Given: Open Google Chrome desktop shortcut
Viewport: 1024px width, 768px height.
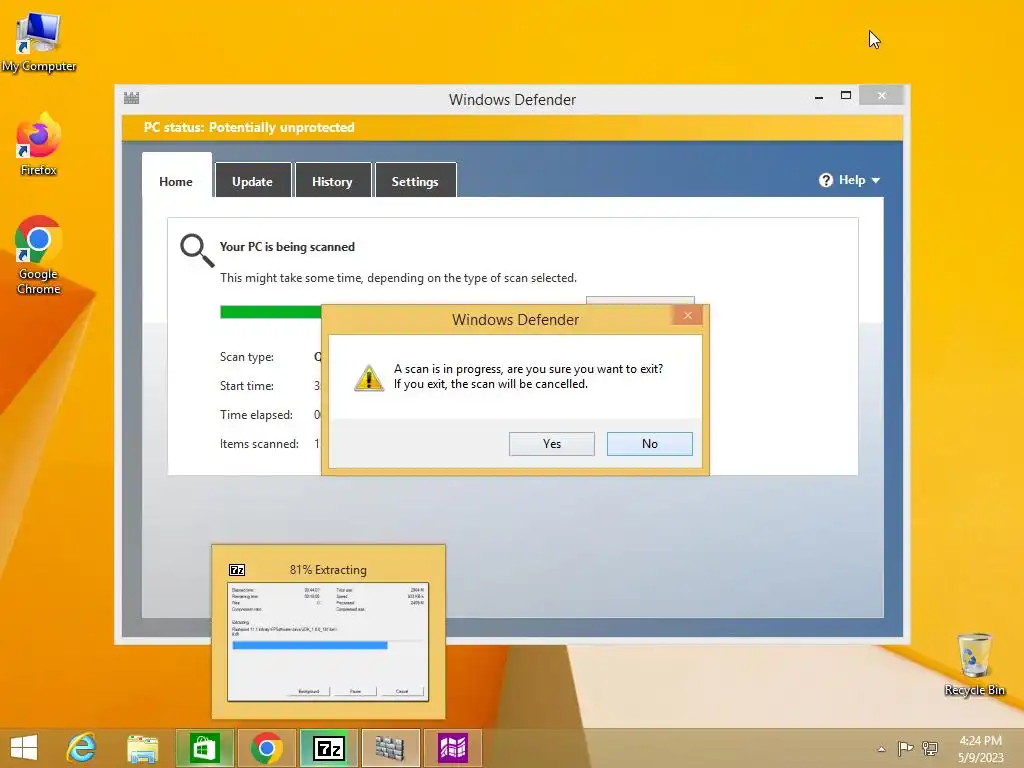Looking at the screenshot, I should [39, 256].
